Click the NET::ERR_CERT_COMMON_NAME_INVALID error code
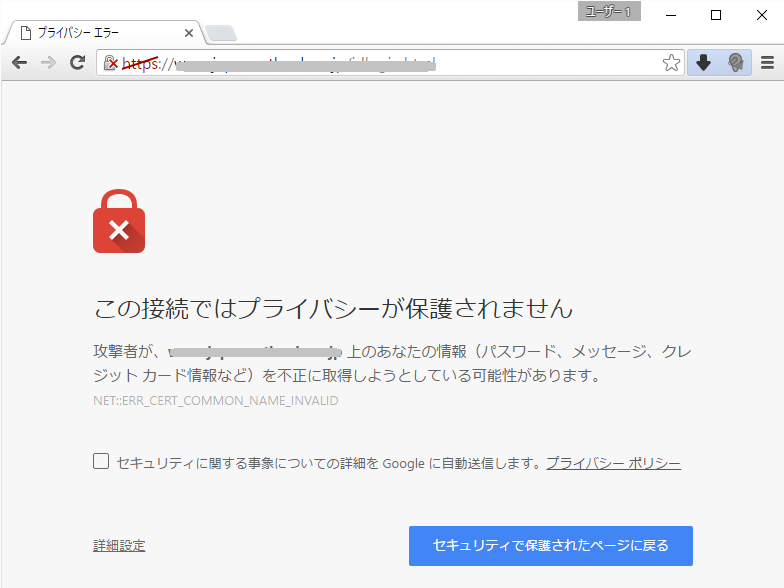Image resolution: width=784 pixels, height=588 pixels. (x=216, y=400)
